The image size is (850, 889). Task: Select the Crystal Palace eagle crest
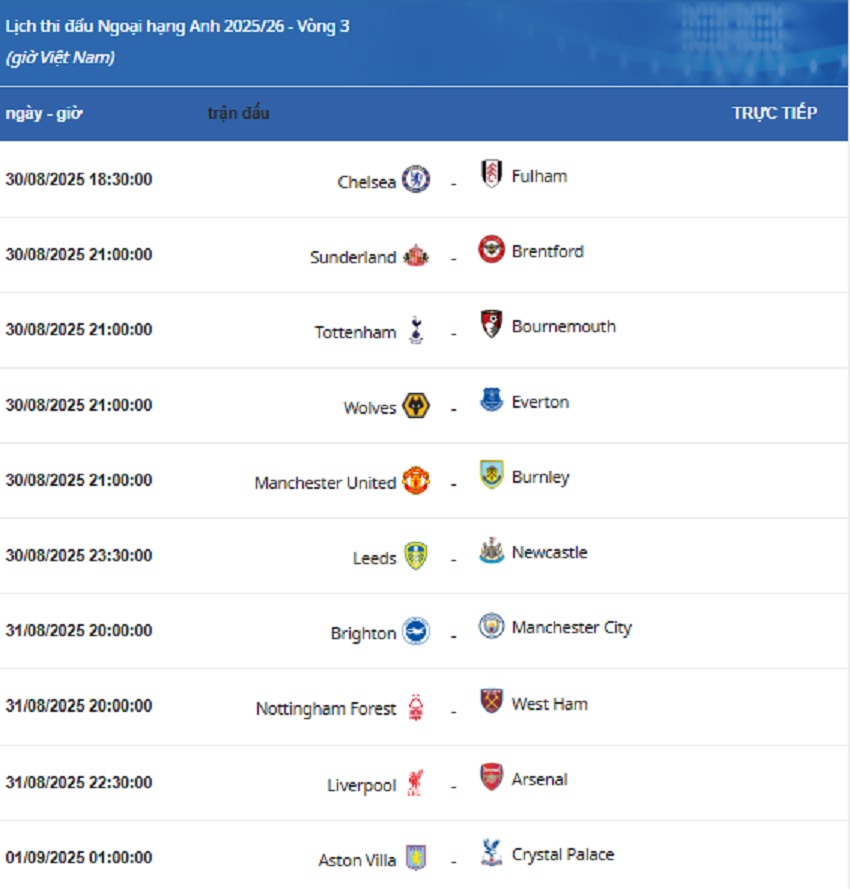tap(491, 852)
